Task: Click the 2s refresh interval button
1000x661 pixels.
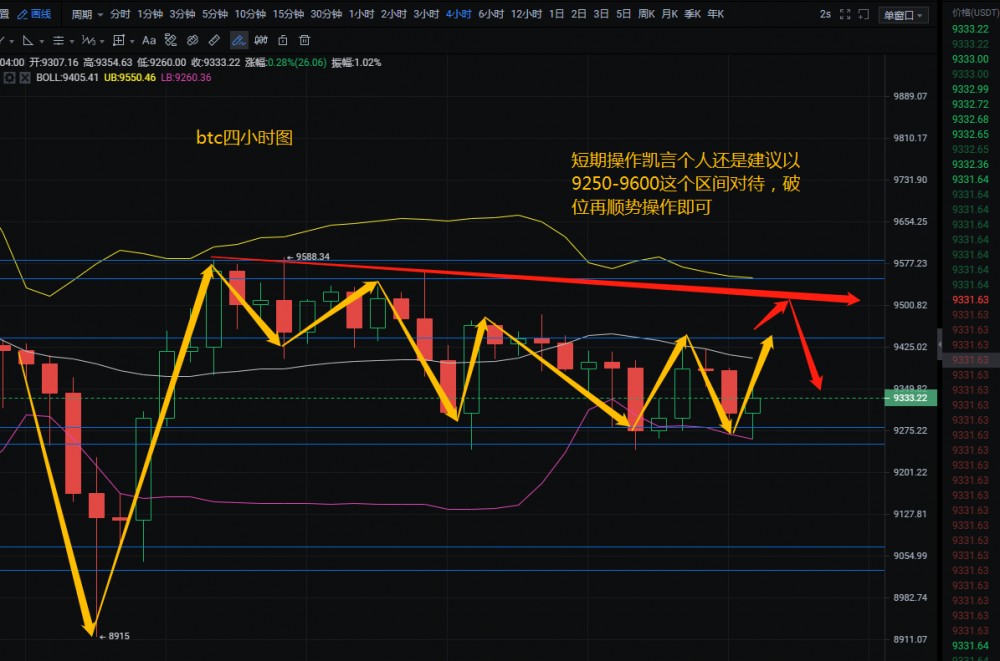Action: [825, 15]
